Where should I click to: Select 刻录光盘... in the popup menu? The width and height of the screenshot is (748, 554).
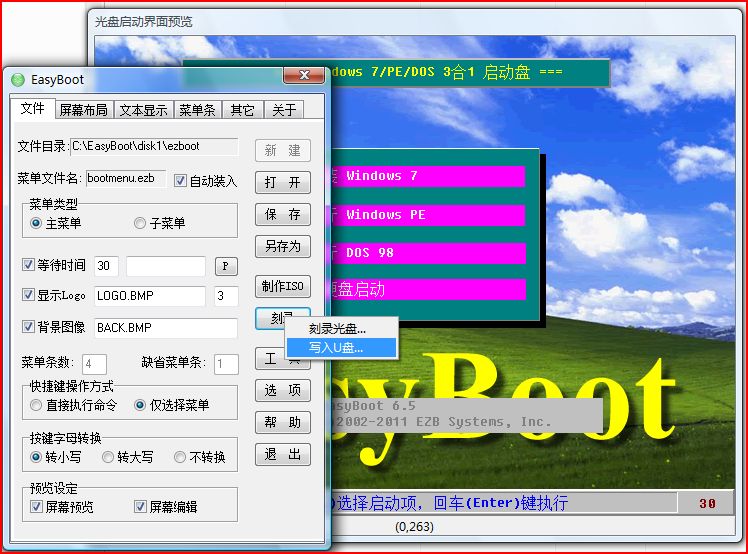point(340,329)
